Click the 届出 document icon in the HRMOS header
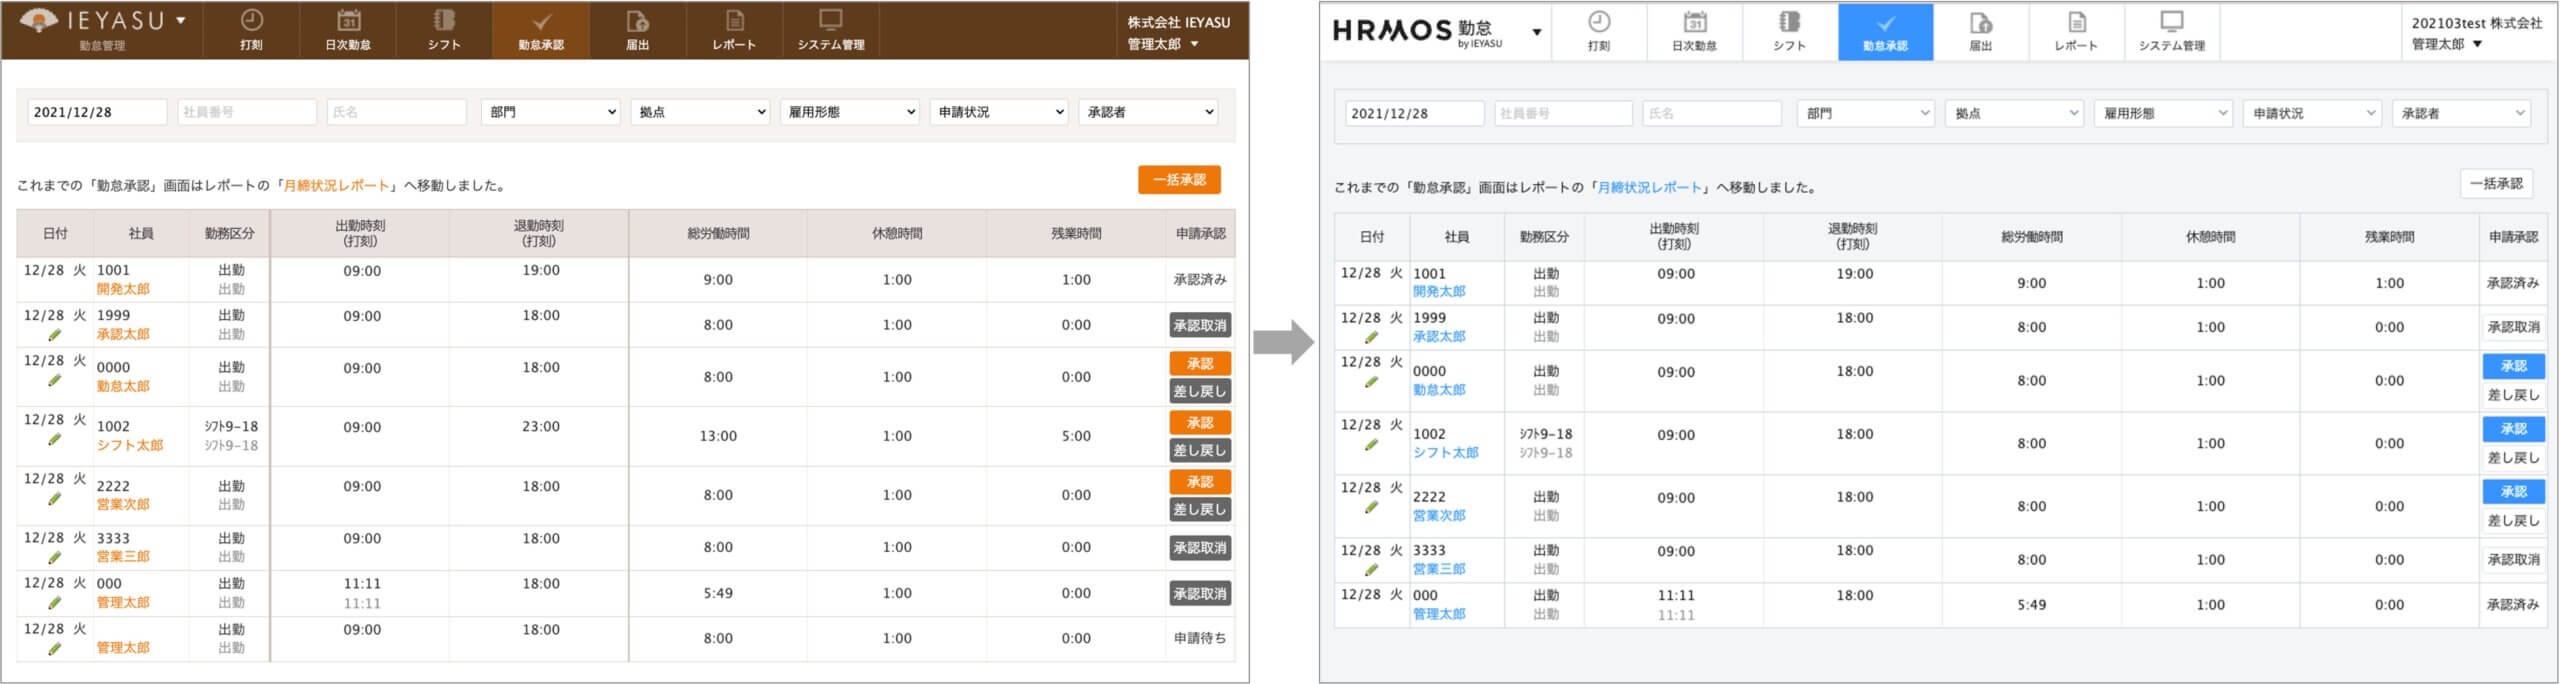This screenshot has width=2560, height=684. coord(1980,22)
